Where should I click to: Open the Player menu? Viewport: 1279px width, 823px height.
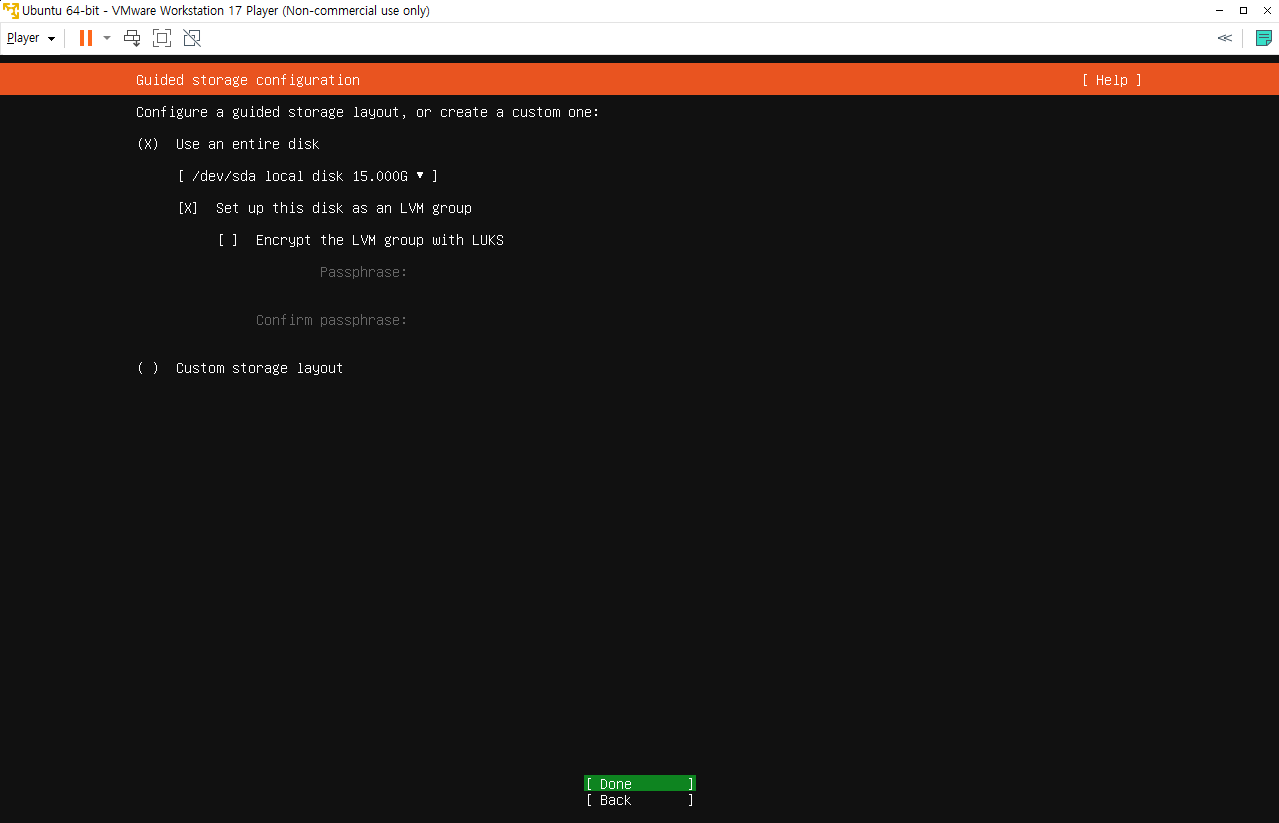tap(31, 38)
